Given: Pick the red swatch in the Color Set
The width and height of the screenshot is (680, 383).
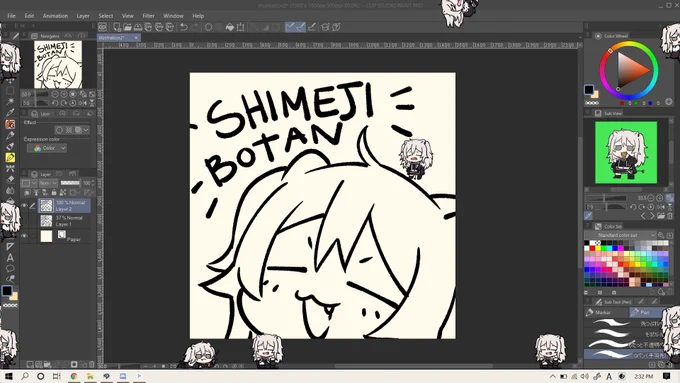Looking at the screenshot, I should tap(592, 249).
